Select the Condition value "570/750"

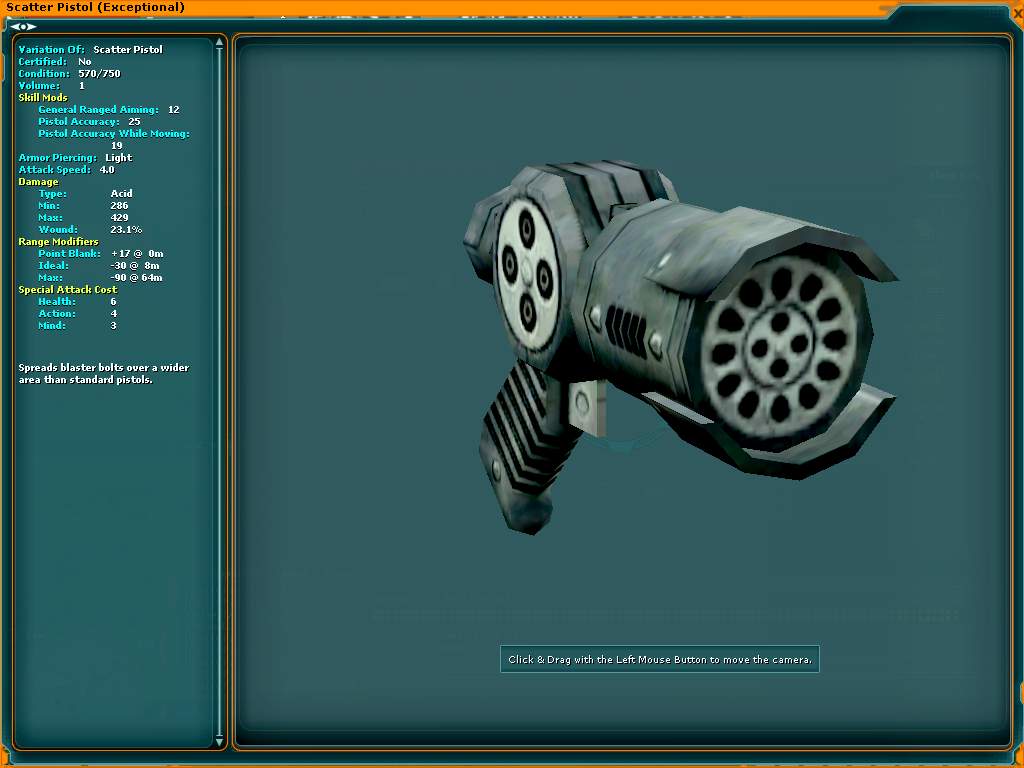pos(99,74)
